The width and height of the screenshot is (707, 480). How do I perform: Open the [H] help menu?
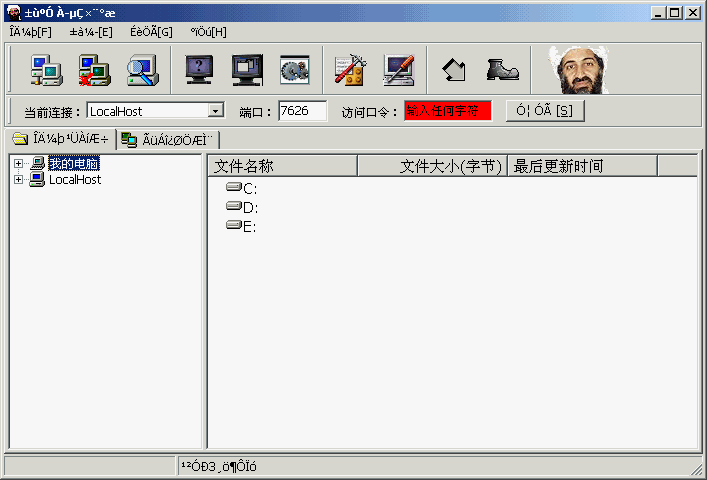click(208, 32)
